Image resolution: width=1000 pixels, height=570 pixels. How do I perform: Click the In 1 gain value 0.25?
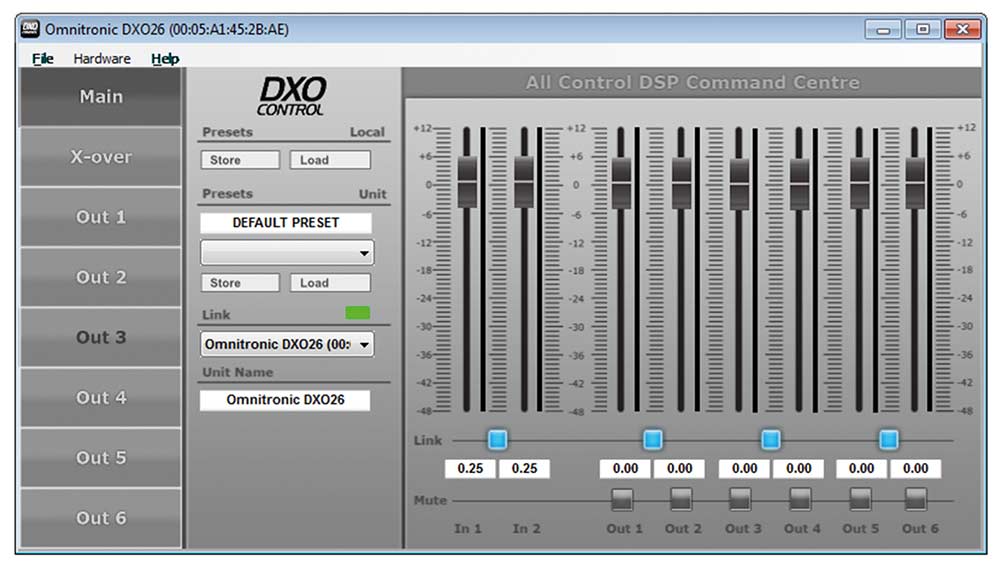tap(470, 469)
